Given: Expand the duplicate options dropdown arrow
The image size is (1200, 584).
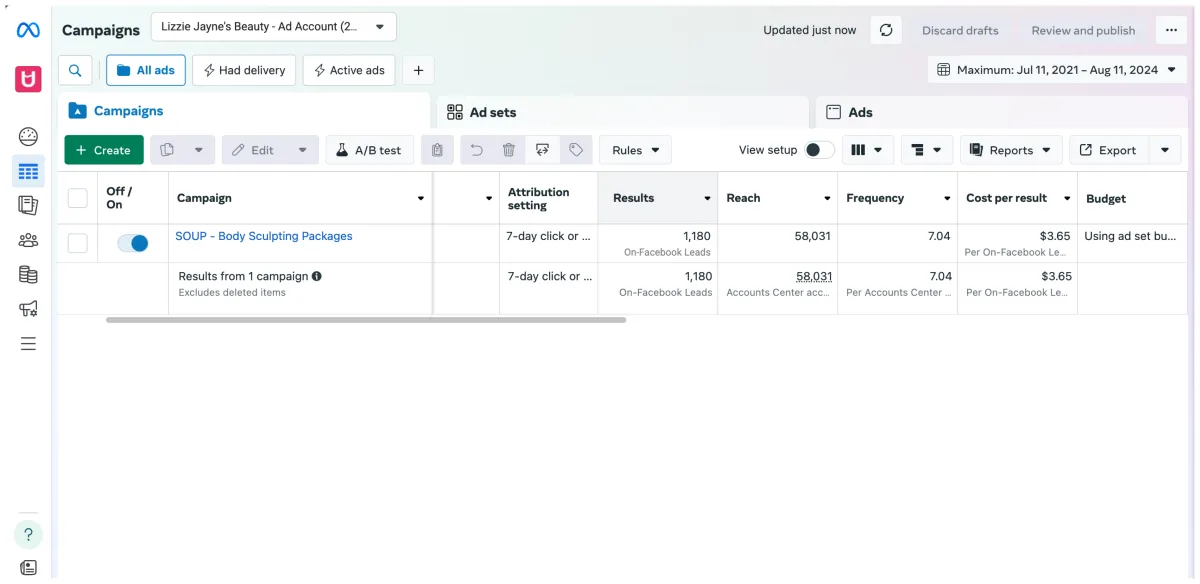Looking at the screenshot, I should coord(198,150).
